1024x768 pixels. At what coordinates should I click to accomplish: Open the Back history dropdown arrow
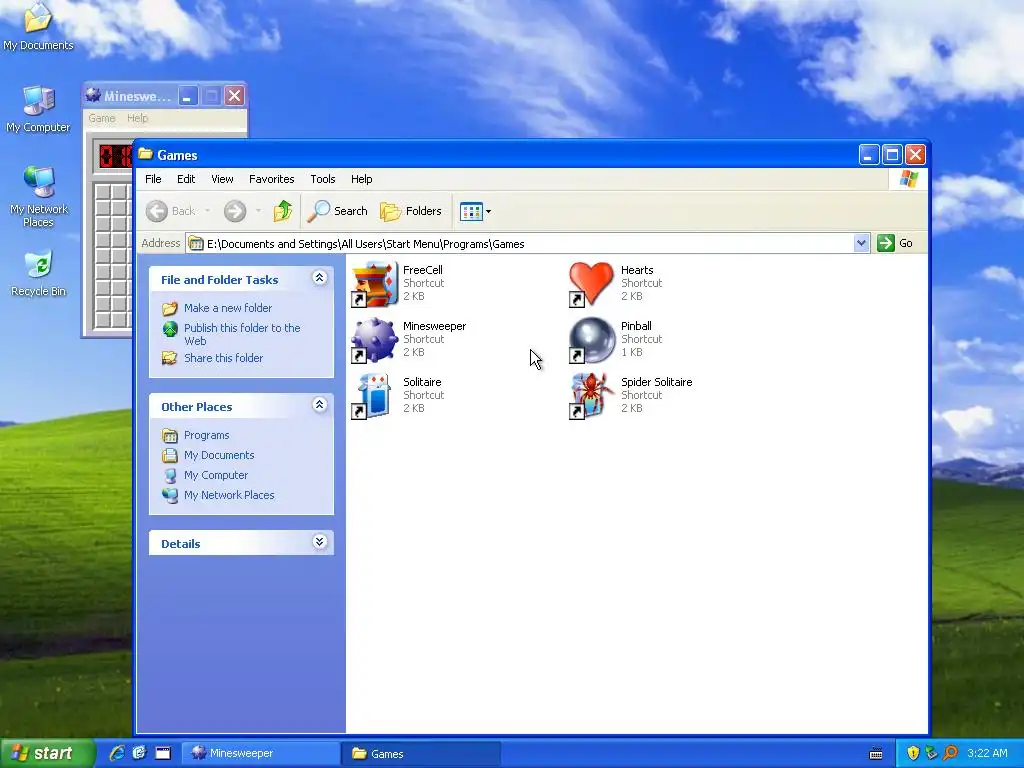coord(208,211)
